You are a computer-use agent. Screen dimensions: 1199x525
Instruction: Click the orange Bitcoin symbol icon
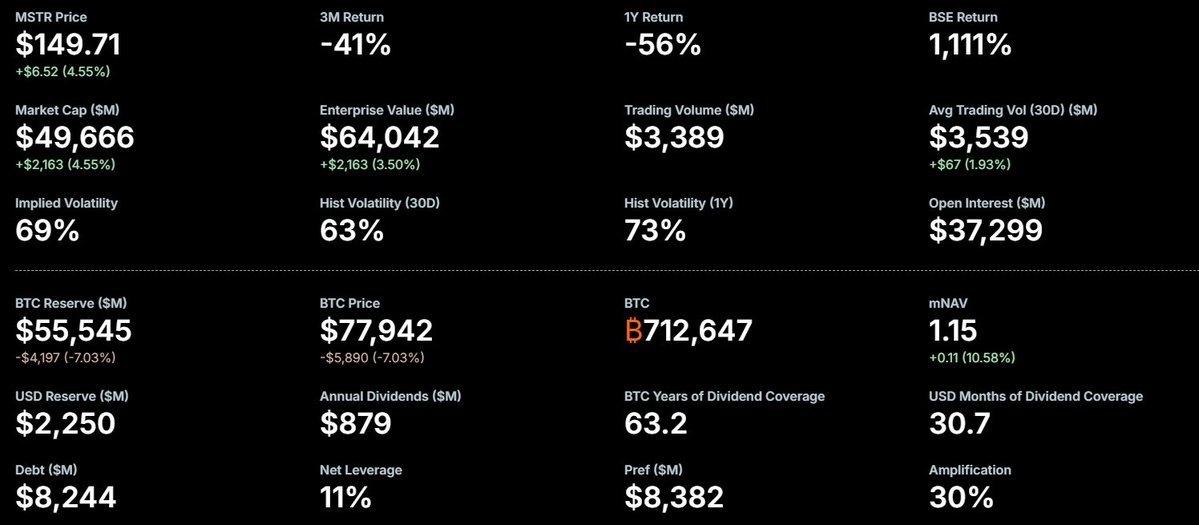[x=634, y=331]
